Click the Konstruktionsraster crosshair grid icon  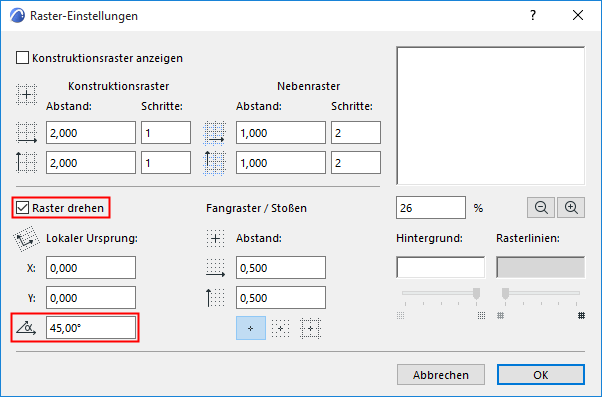point(26,94)
